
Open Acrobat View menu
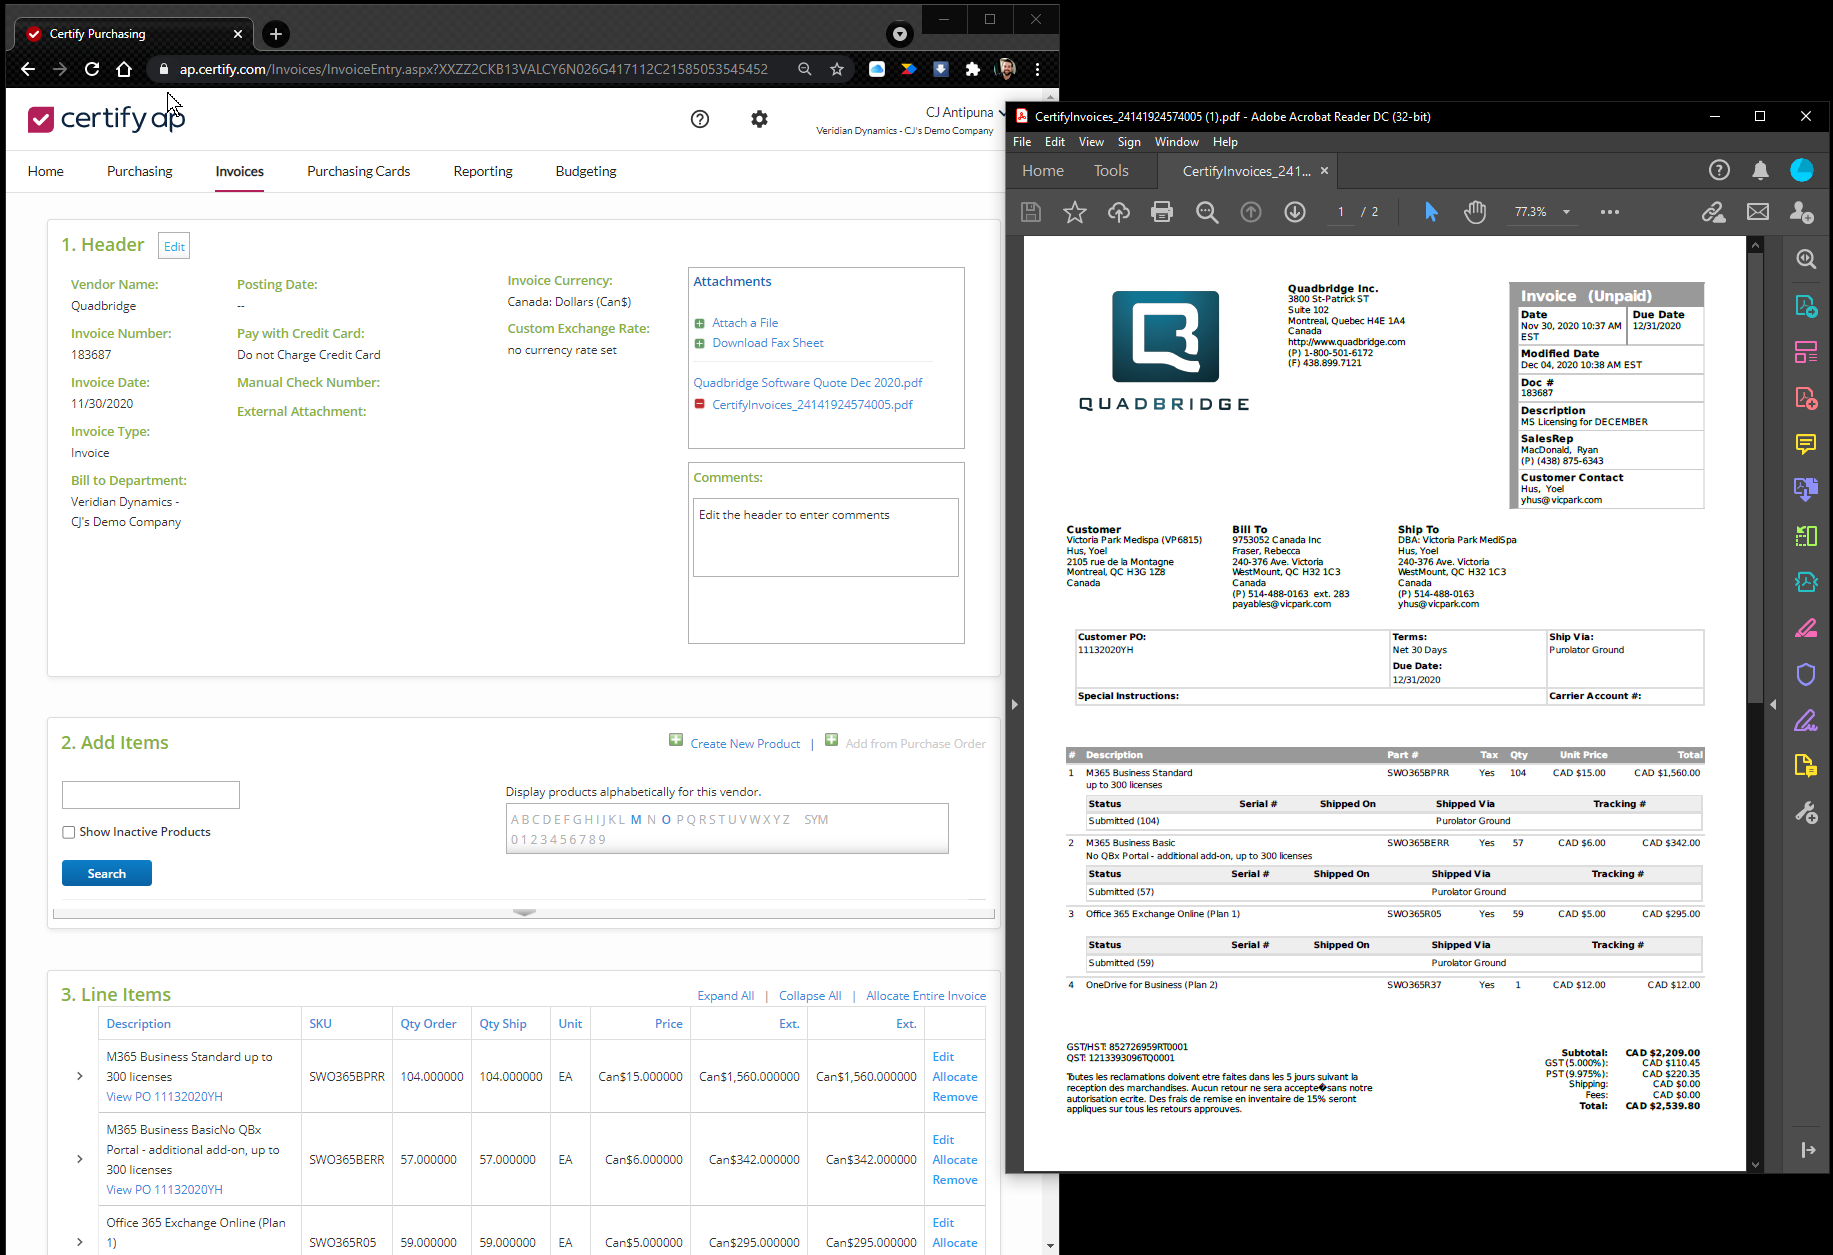[1091, 142]
